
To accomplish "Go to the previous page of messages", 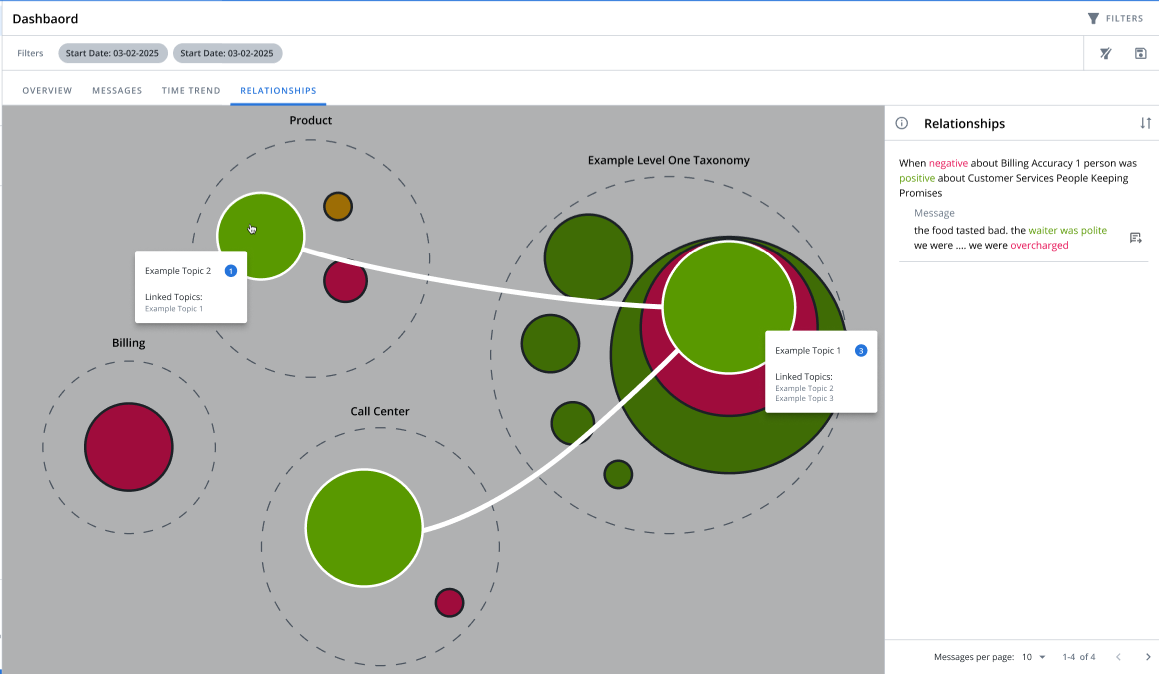I will point(1118,657).
